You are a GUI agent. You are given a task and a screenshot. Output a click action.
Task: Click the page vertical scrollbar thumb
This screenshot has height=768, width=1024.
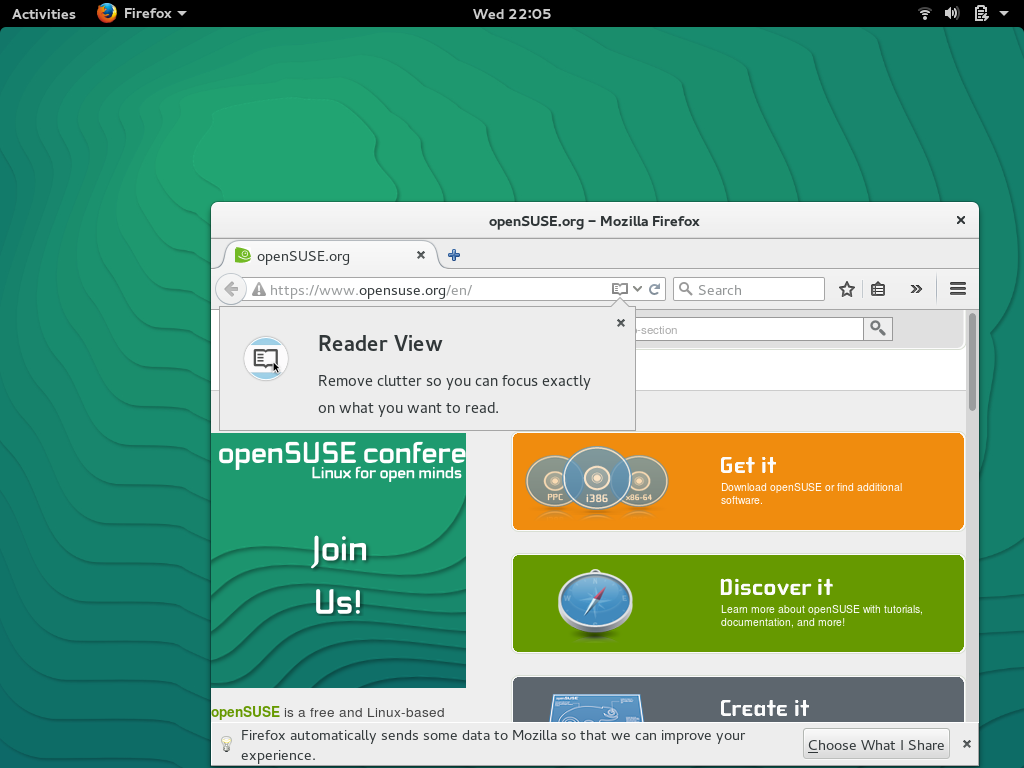point(972,361)
